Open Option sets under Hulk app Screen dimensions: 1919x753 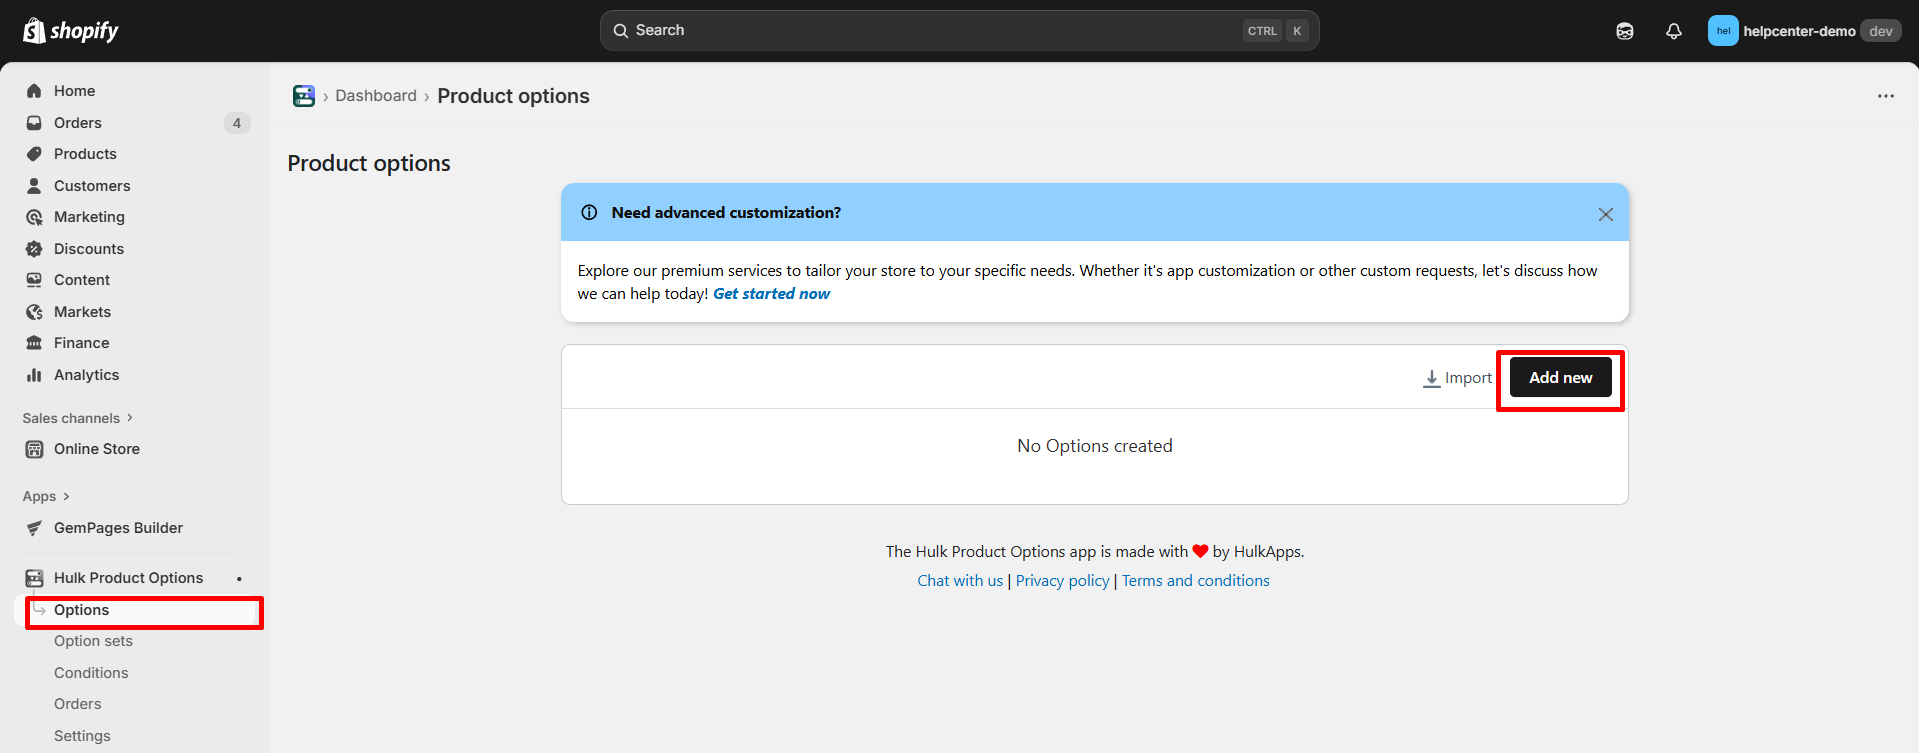click(93, 641)
